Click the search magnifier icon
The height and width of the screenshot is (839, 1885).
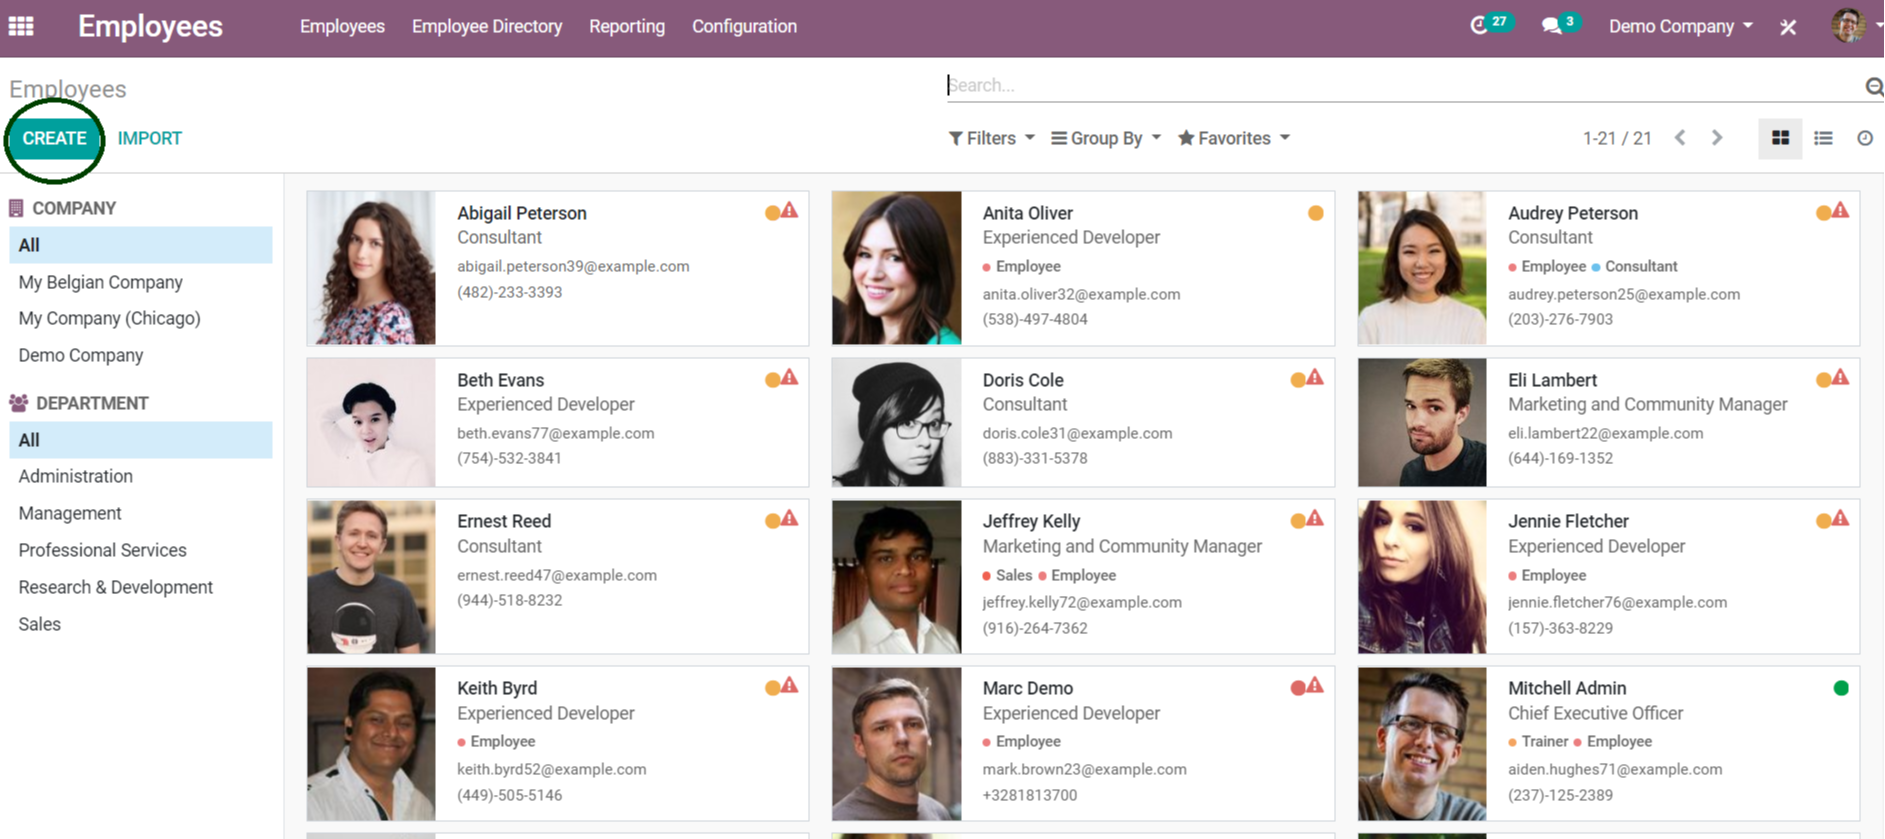[x=1874, y=87]
